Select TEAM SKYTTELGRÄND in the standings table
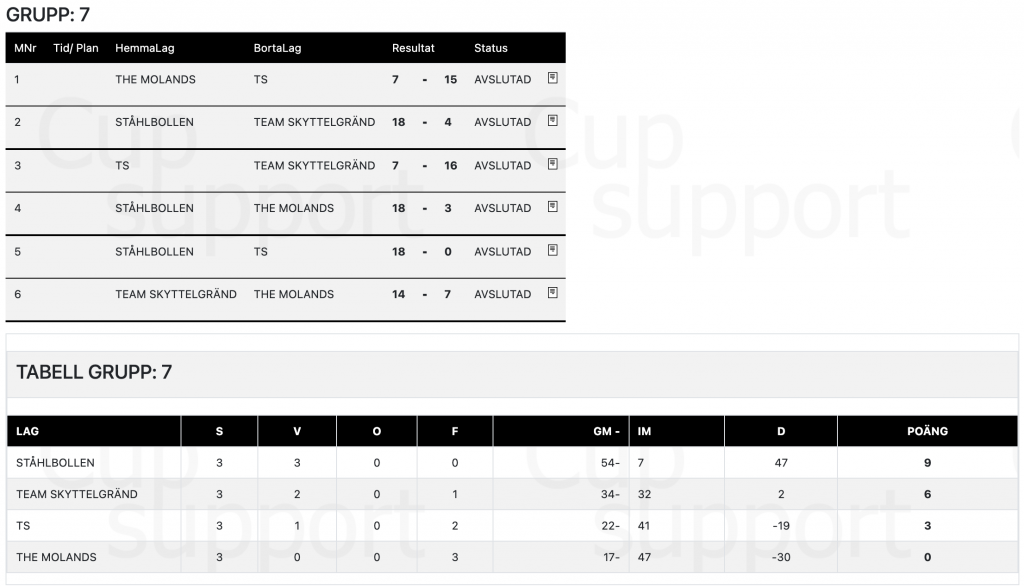This screenshot has width=1024, height=587. pos(77,494)
